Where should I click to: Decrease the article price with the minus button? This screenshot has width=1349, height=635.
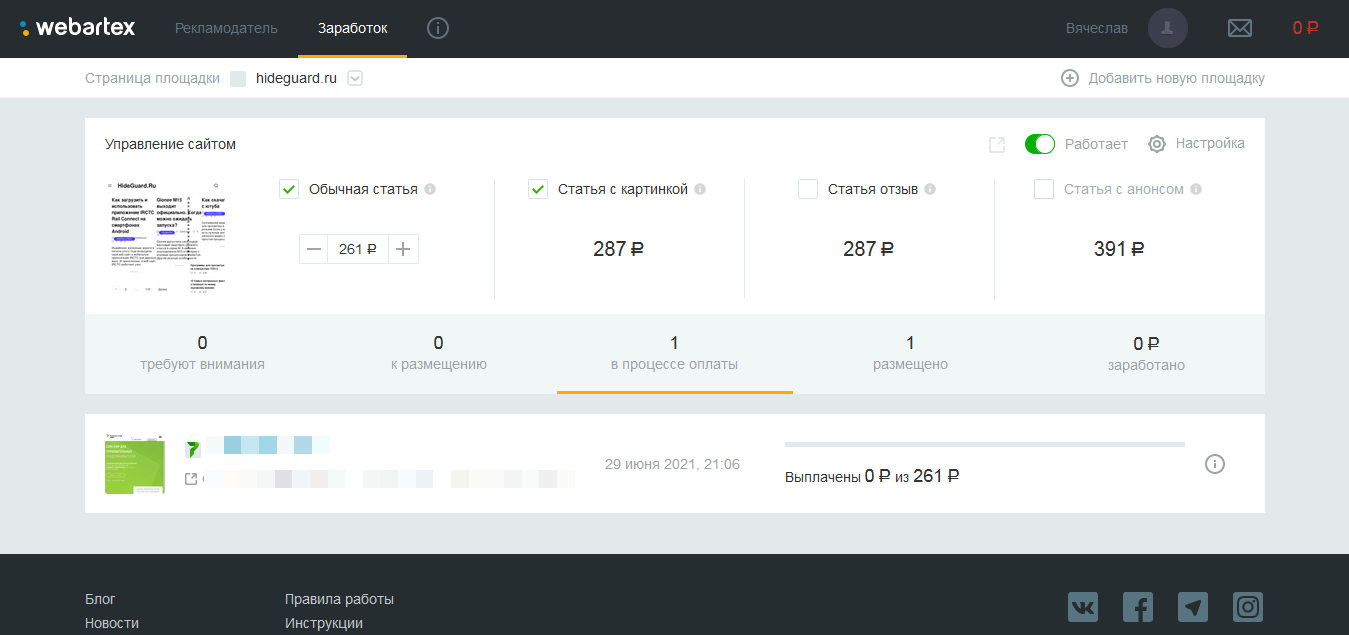pos(314,249)
